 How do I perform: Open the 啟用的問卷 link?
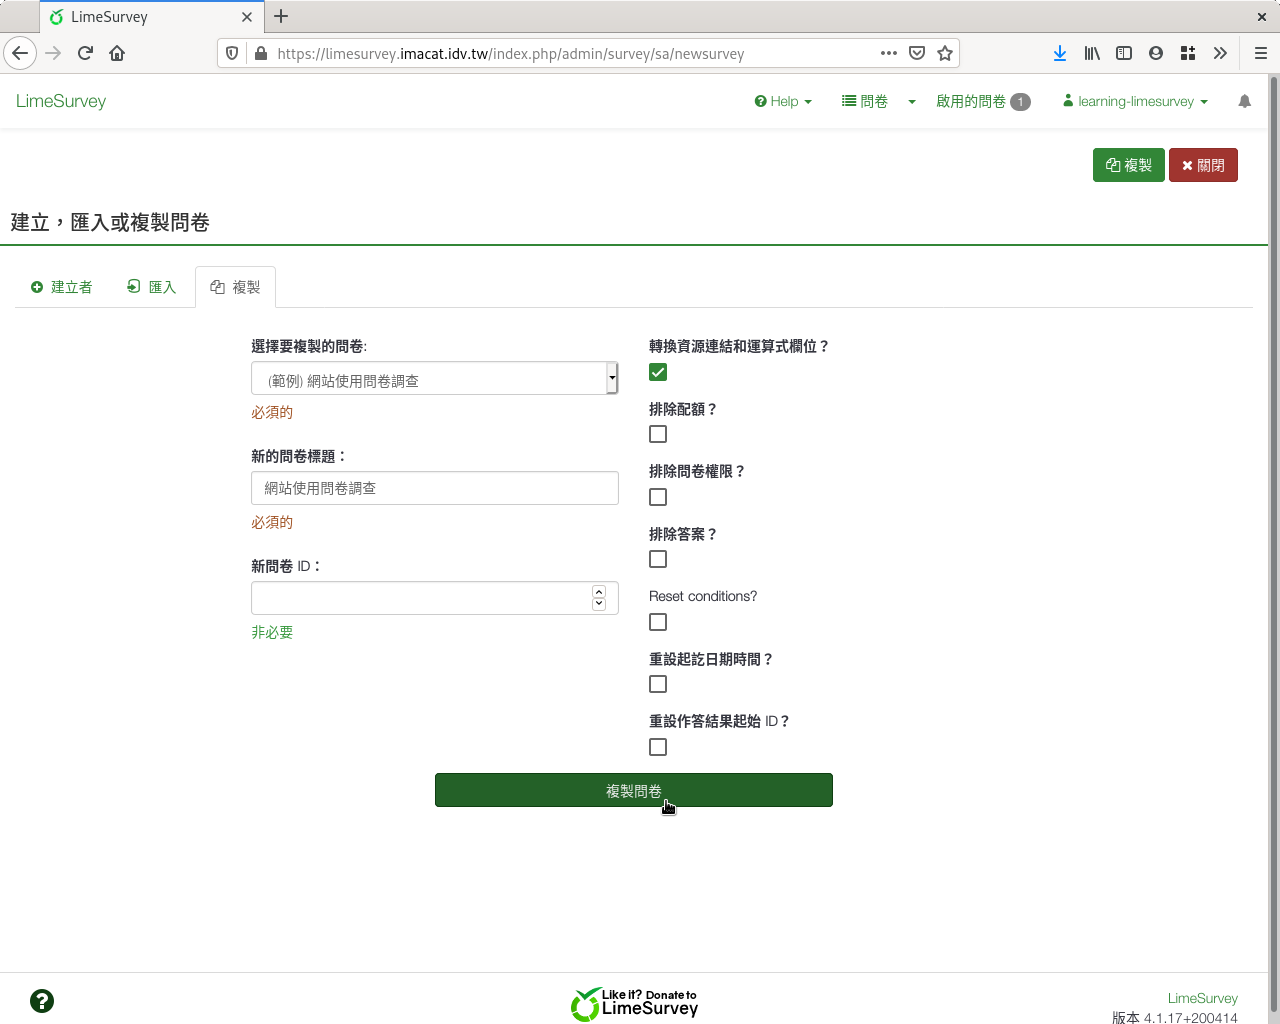click(983, 101)
